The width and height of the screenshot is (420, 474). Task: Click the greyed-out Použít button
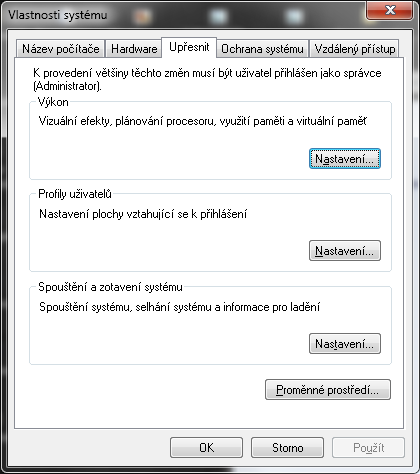[368, 447]
